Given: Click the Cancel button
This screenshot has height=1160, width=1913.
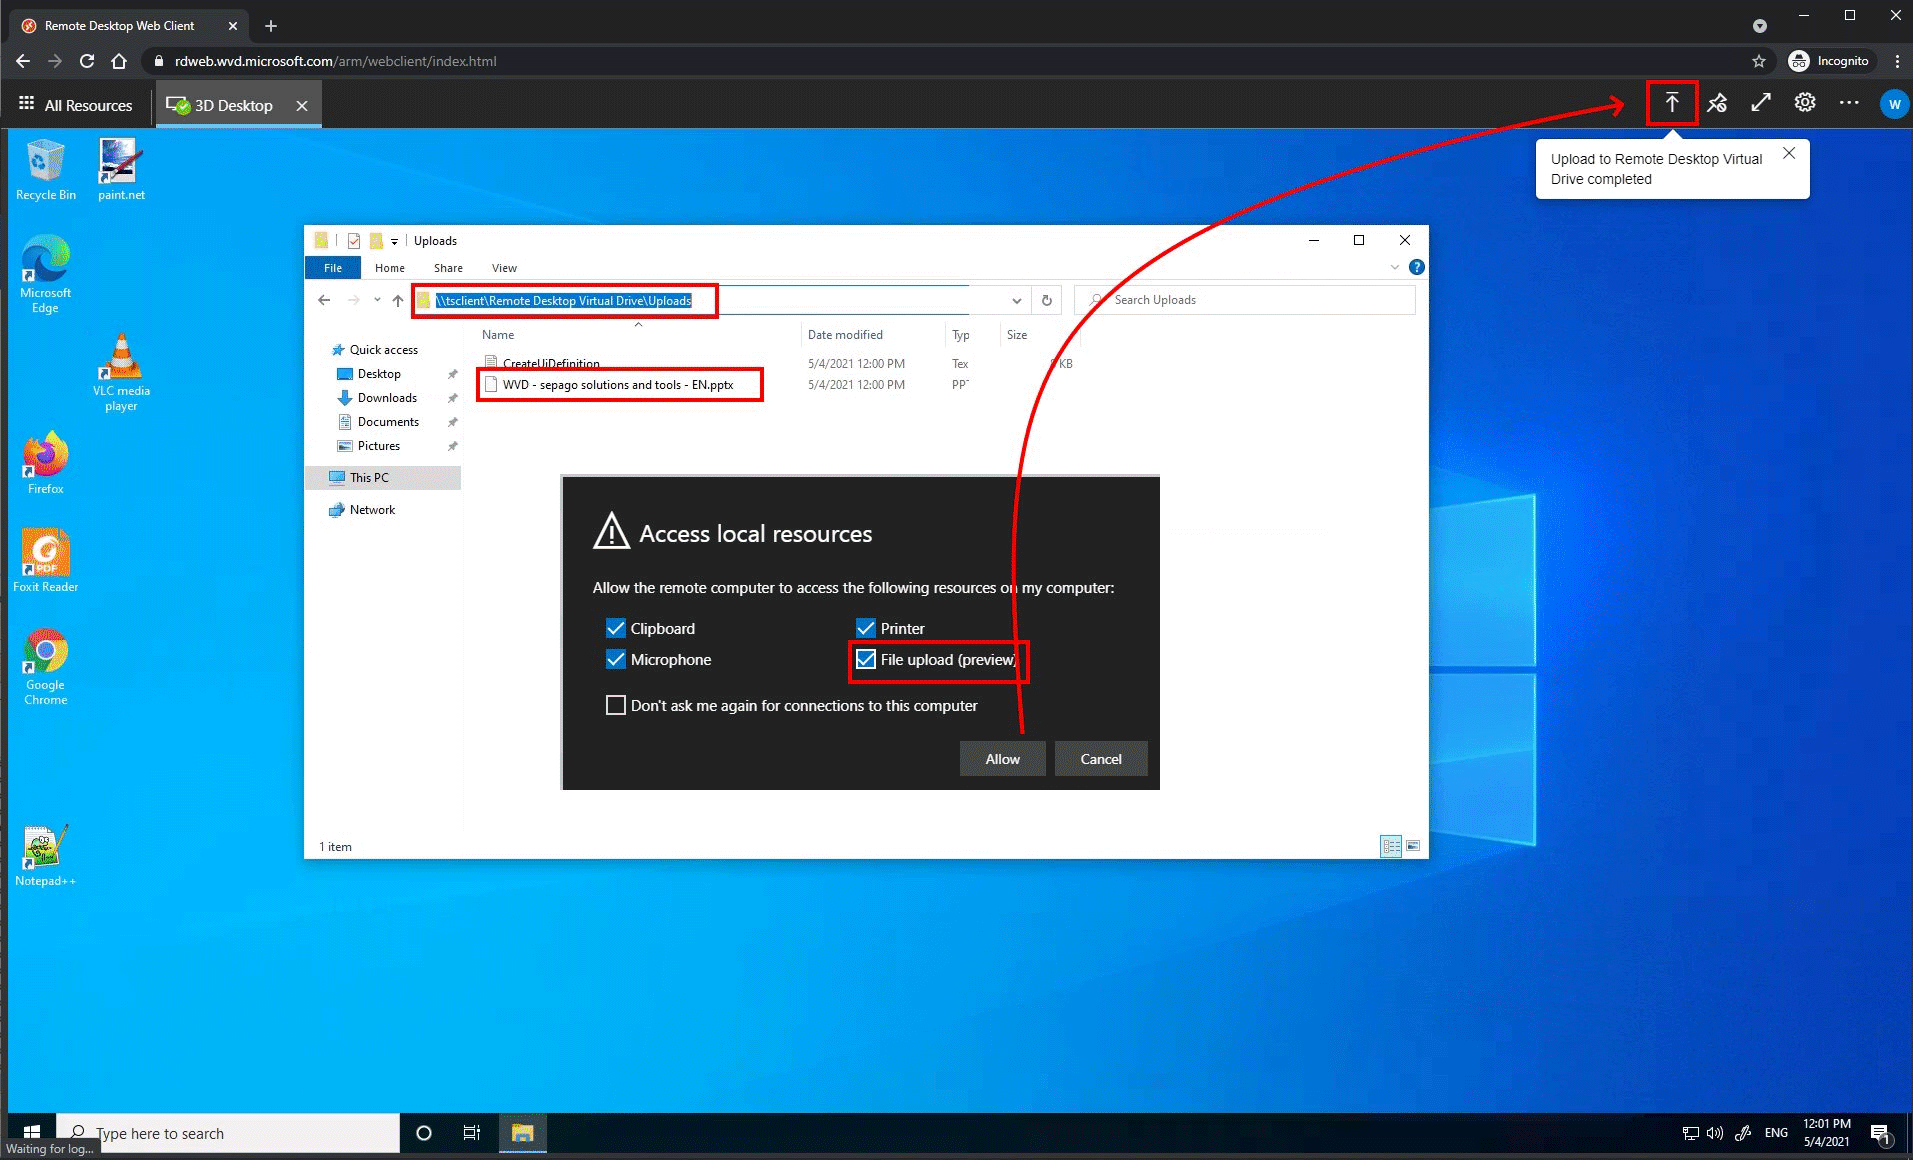Looking at the screenshot, I should click(x=1100, y=758).
